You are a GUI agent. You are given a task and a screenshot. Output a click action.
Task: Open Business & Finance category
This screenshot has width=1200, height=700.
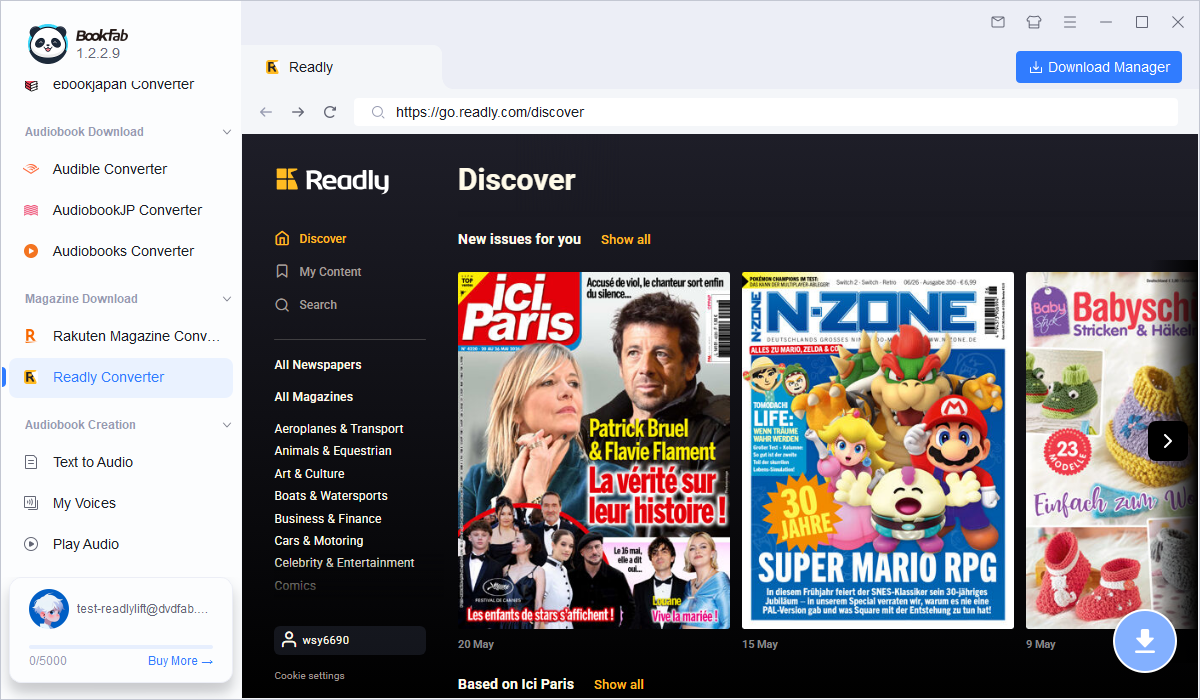coord(328,519)
